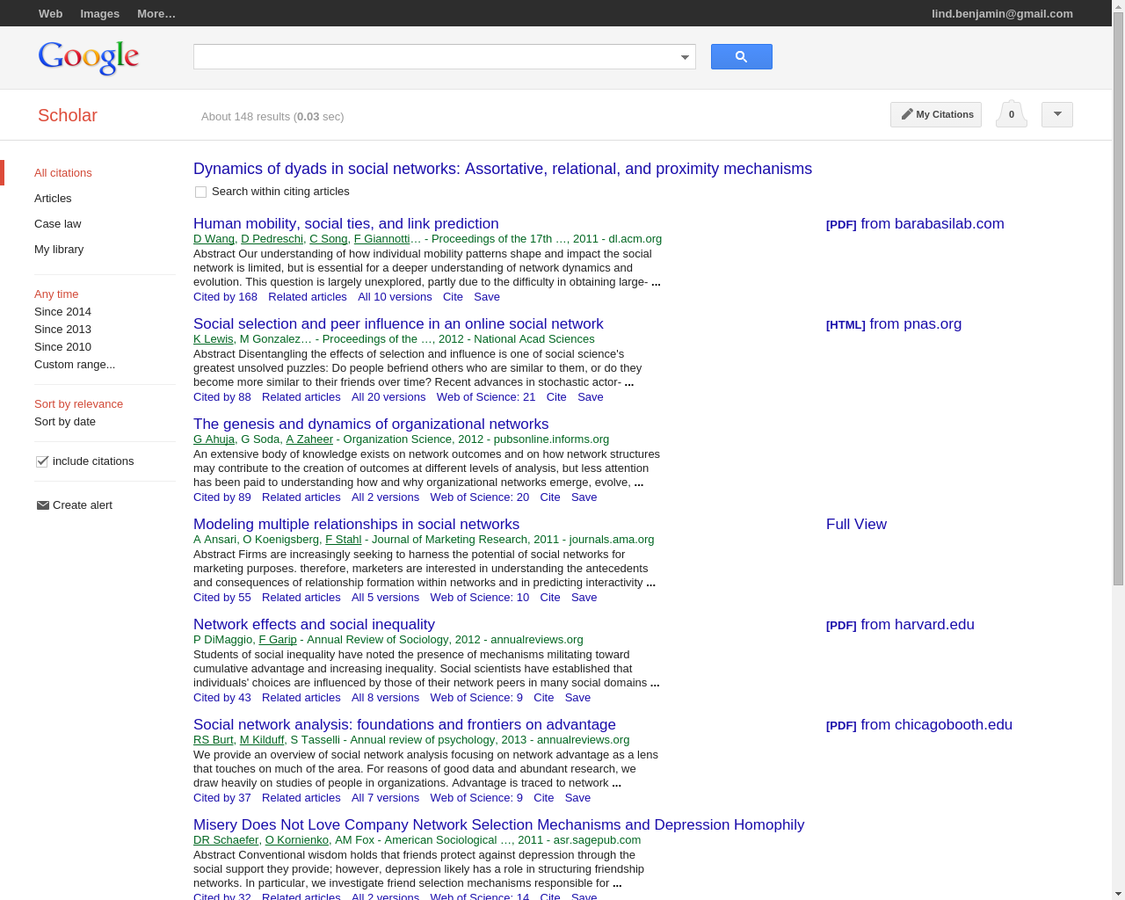Open Web of Science: 10 link
Image resolution: width=1125 pixels, height=900 pixels.
point(479,598)
